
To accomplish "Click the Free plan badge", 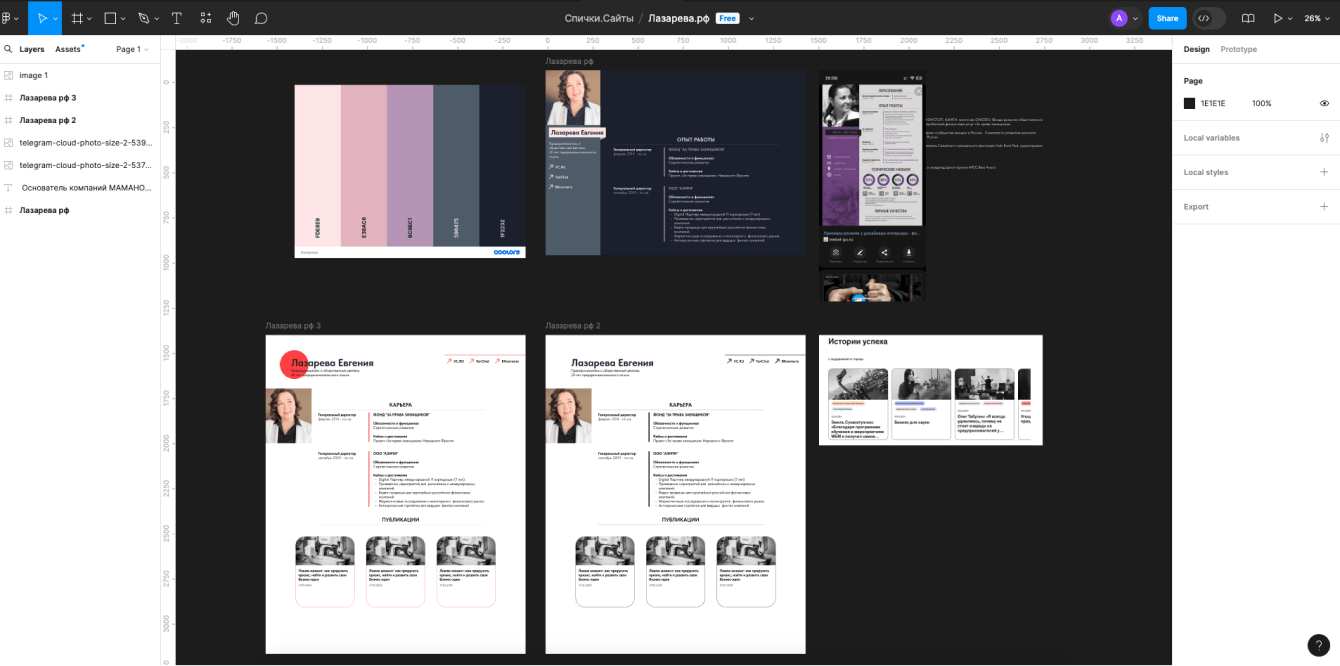I will [727, 18].
